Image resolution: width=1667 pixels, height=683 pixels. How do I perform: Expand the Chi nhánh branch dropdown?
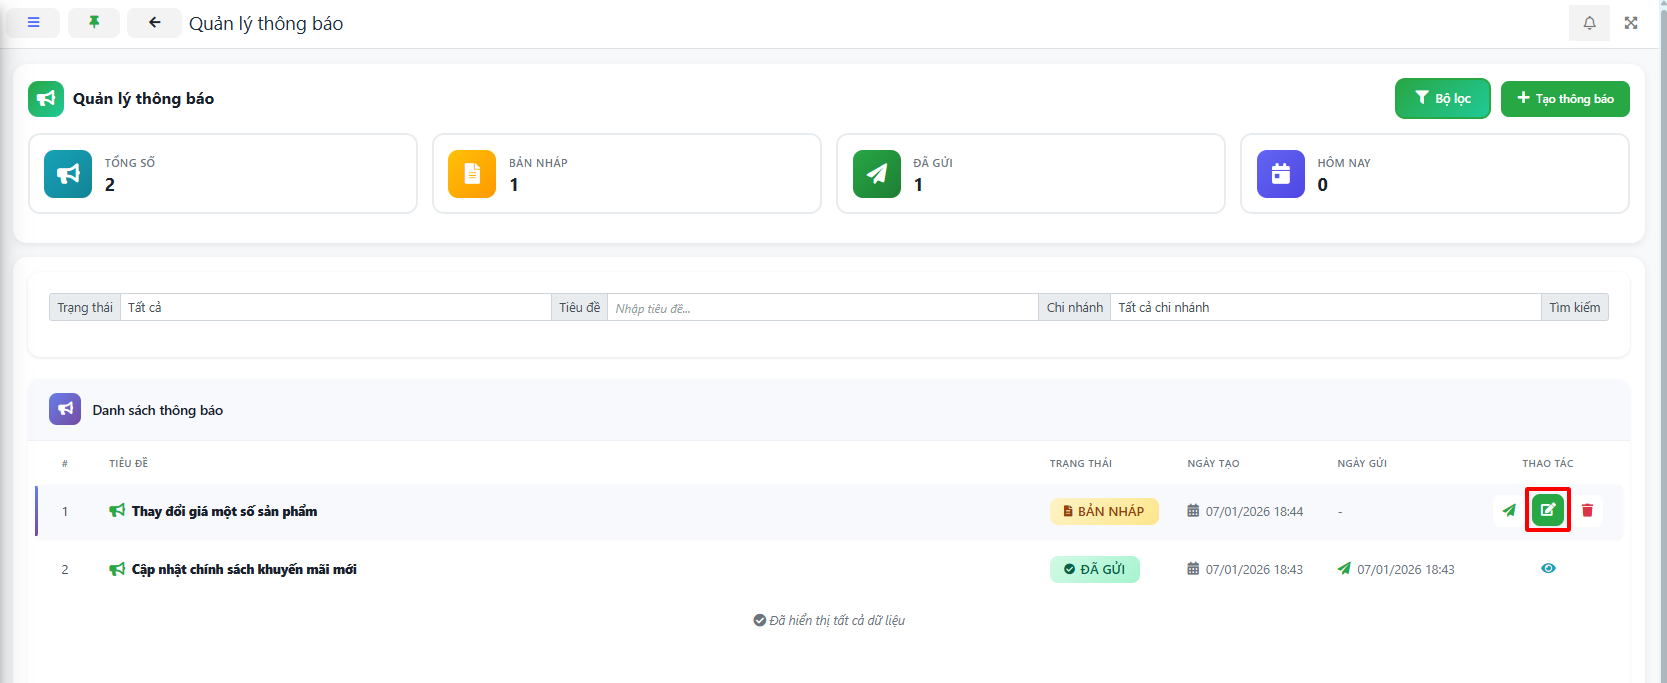(x=1324, y=307)
